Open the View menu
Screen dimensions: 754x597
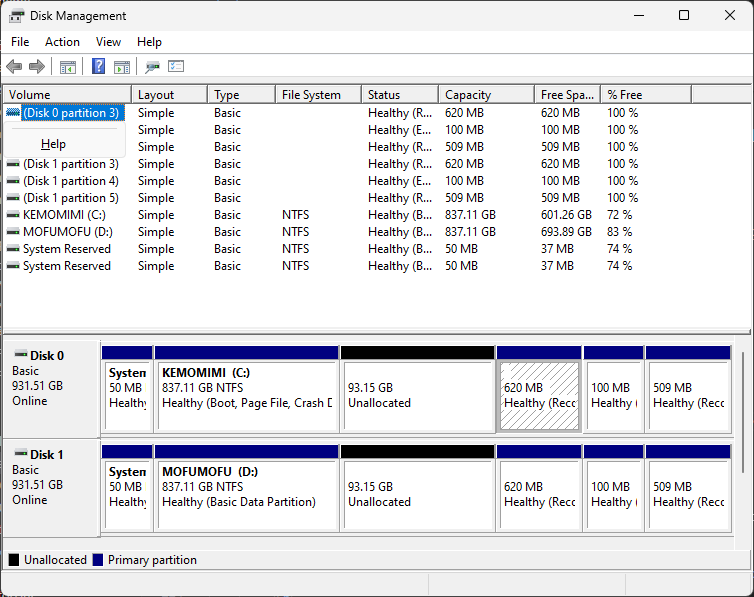[108, 42]
